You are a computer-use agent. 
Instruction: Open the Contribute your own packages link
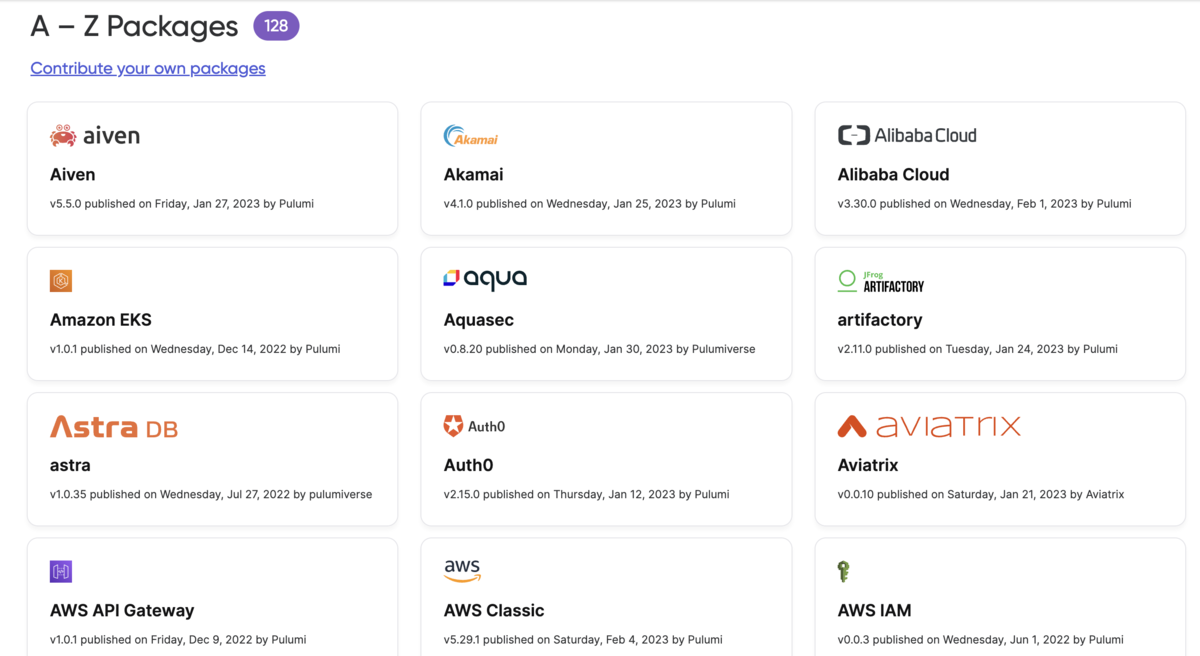(148, 68)
